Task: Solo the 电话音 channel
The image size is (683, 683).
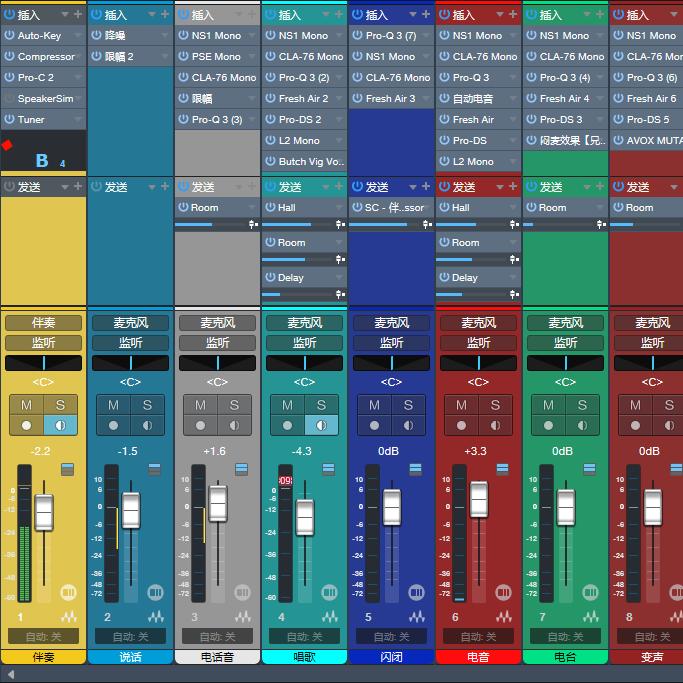Action: [234, 405]
